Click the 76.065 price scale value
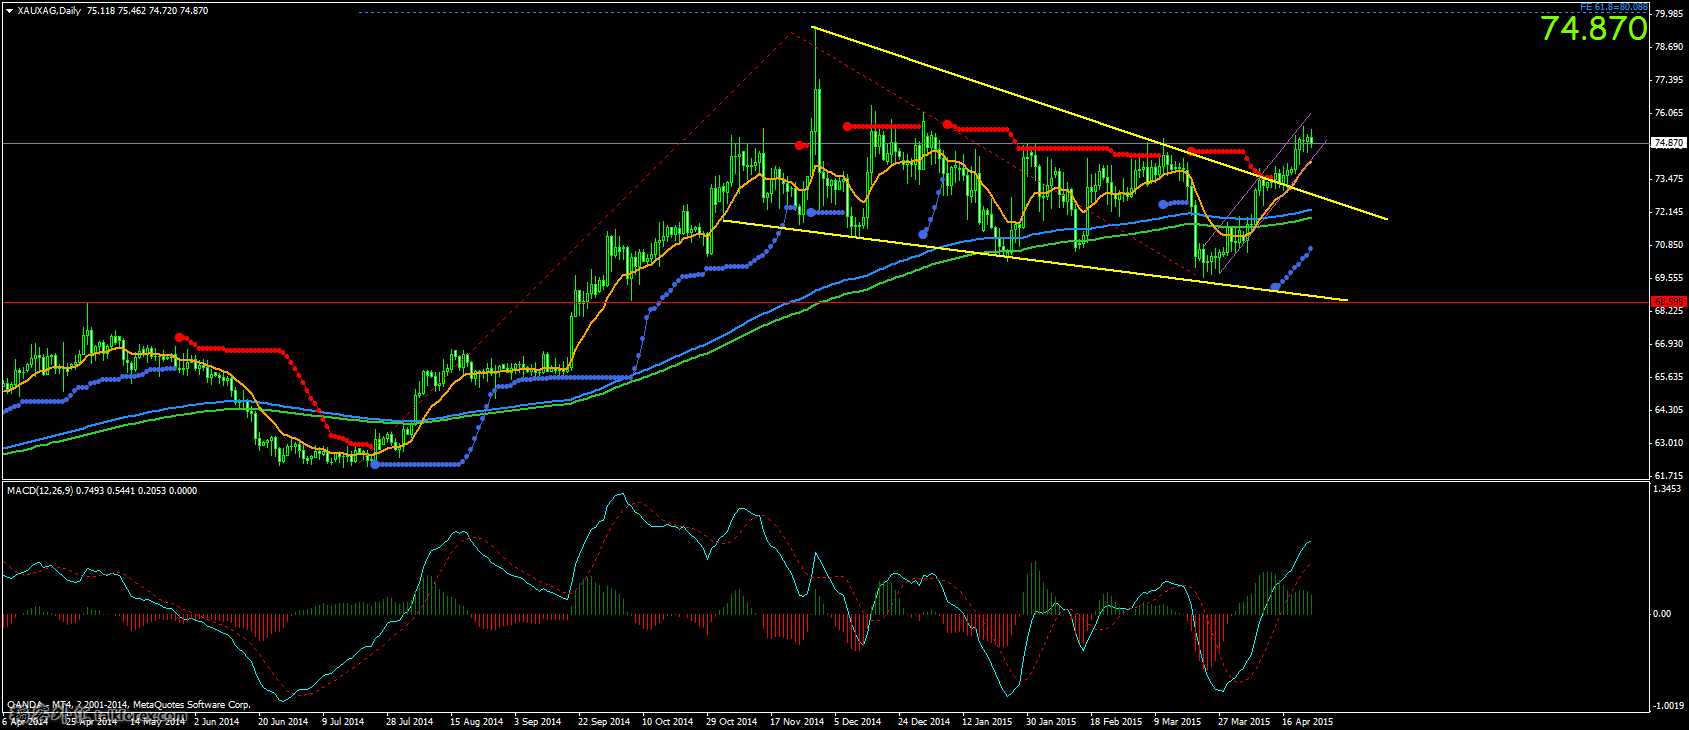 tap(1668, 113)
